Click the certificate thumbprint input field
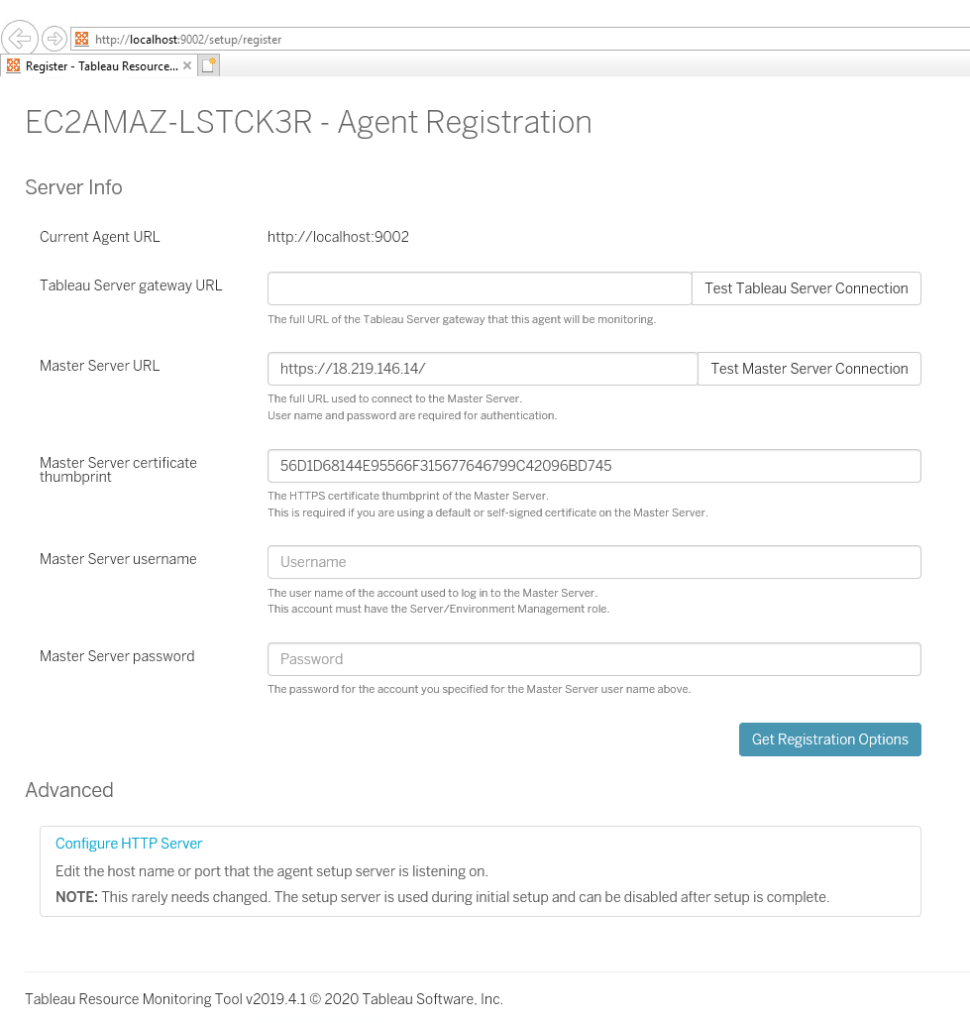The width and height of the screenshot is (970, 1023). (x=594, y=465)
